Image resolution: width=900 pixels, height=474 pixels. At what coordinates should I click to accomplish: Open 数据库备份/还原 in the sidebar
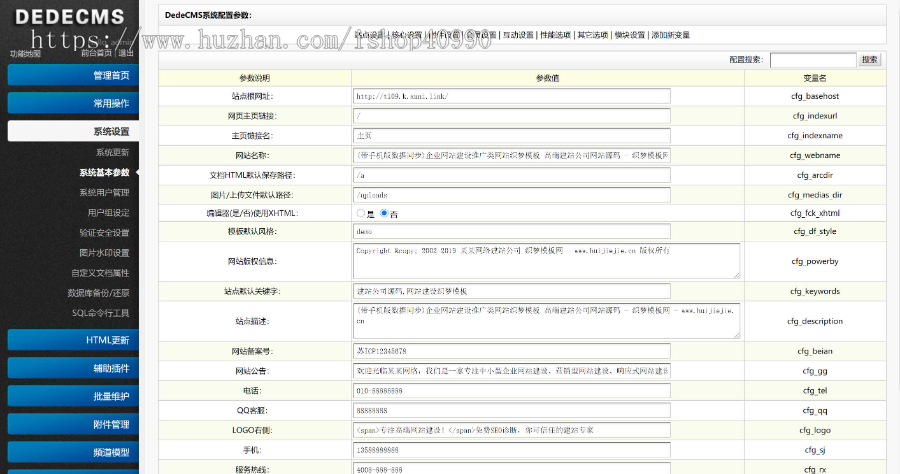click(98, 292)
